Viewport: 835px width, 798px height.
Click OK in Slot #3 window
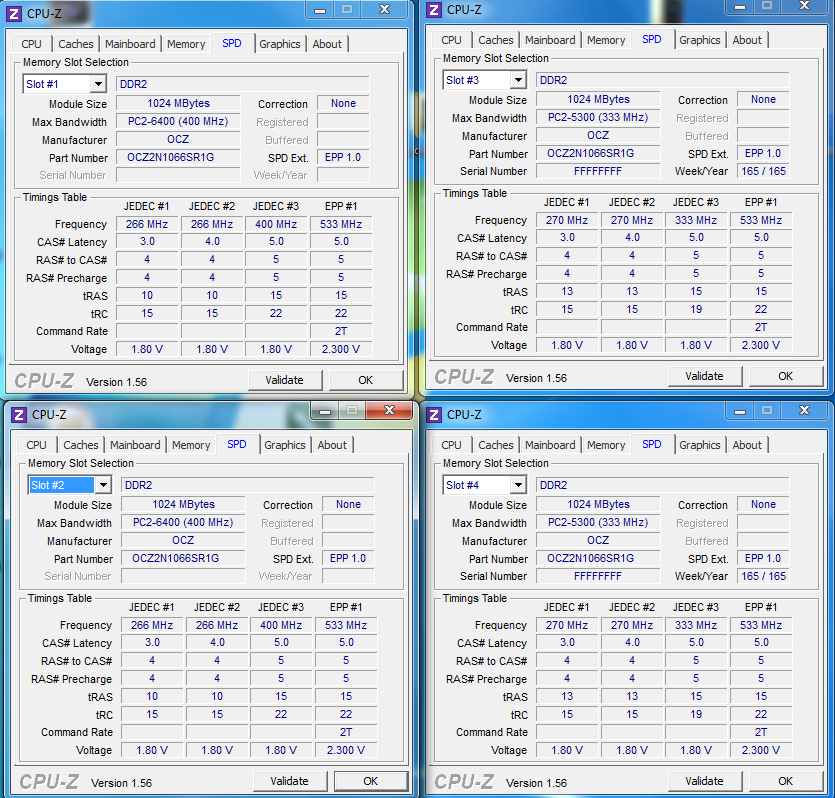click(x=785, y=376)
